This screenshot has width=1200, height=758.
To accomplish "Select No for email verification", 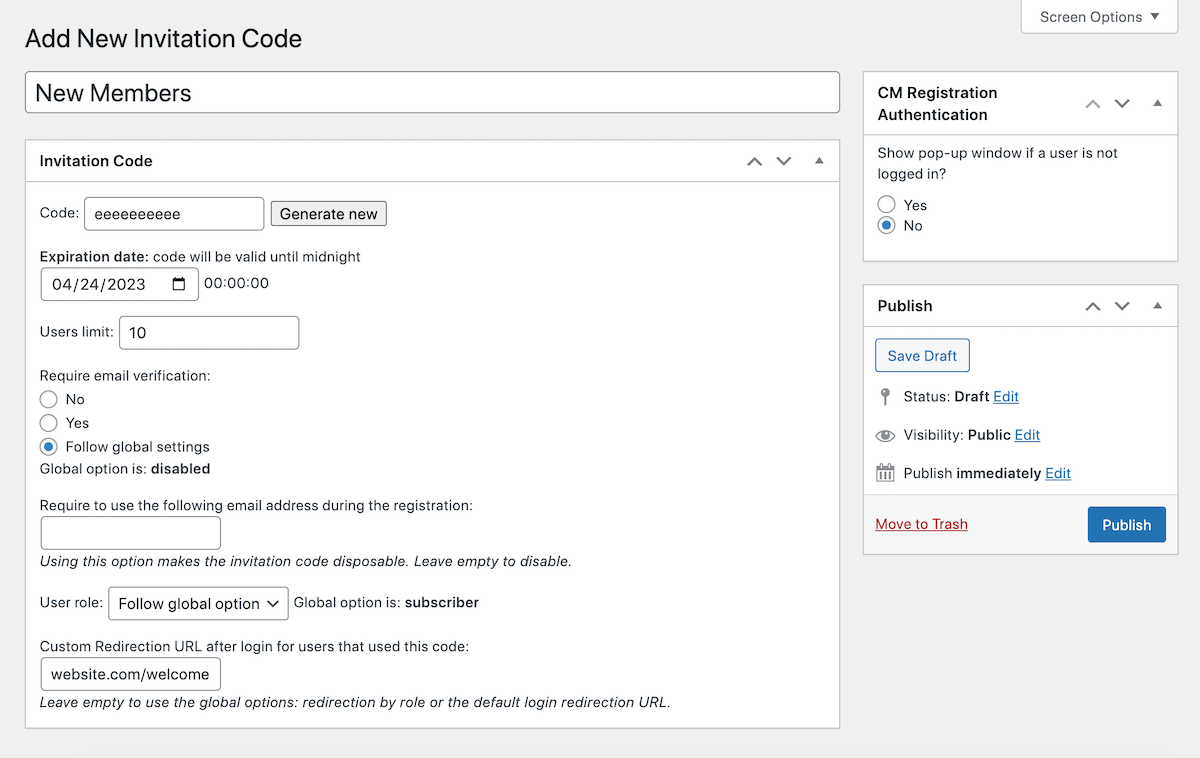I will tap(48, 399).
